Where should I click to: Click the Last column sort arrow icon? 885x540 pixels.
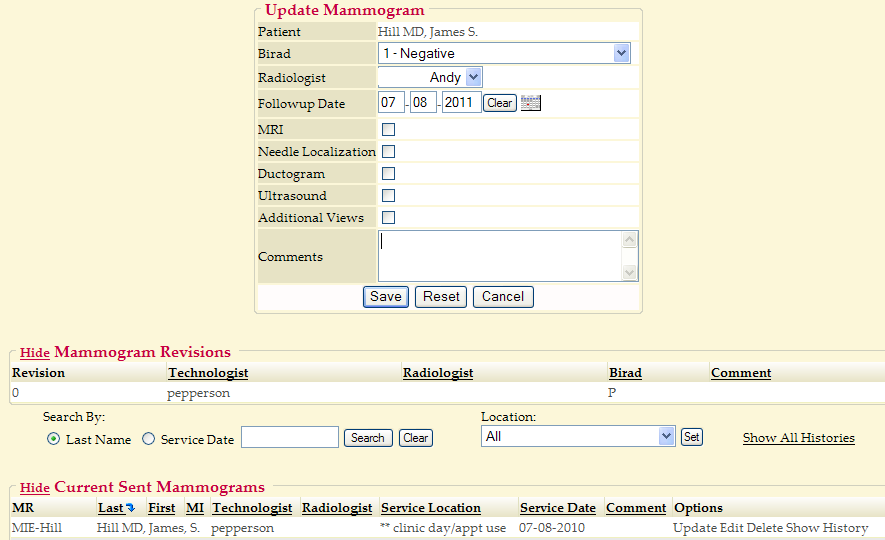tap(130, 509)
